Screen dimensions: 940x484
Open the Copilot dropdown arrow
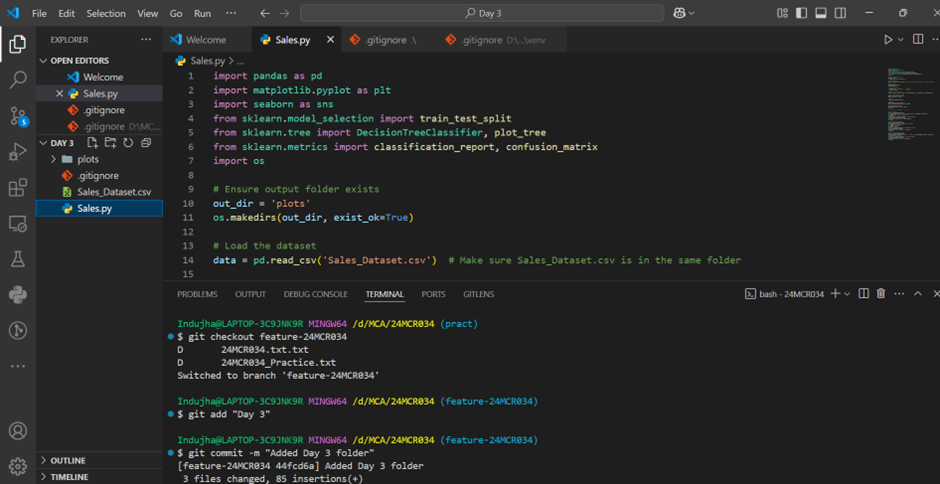[x=691, y=13]
